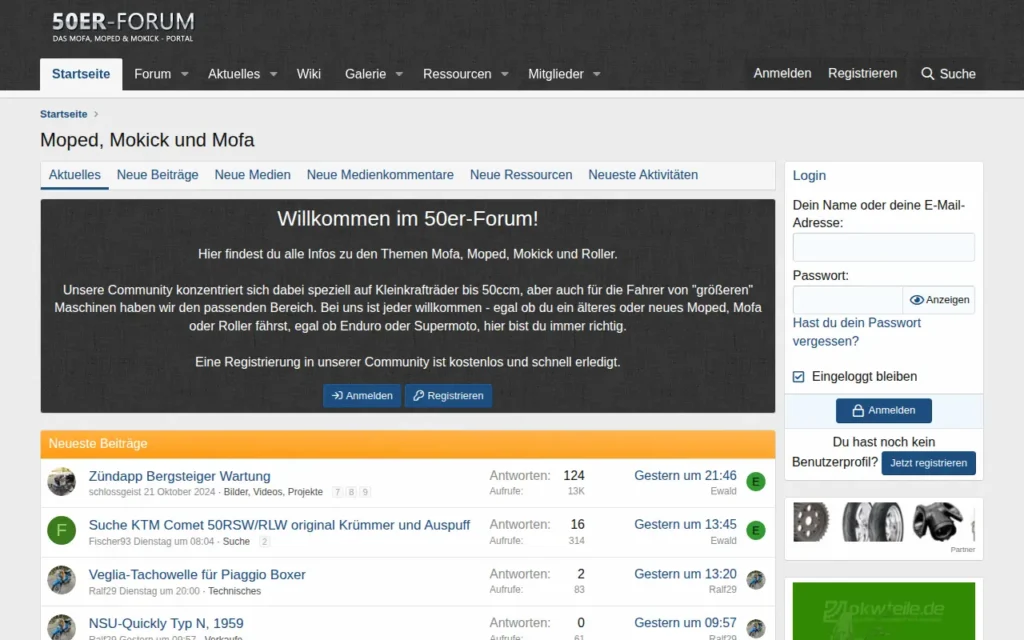The width and height of the screenshot is (1024, 640).
Task: Focus the Passwort input field
Action: pyautogui.click(x=848, y=300)
